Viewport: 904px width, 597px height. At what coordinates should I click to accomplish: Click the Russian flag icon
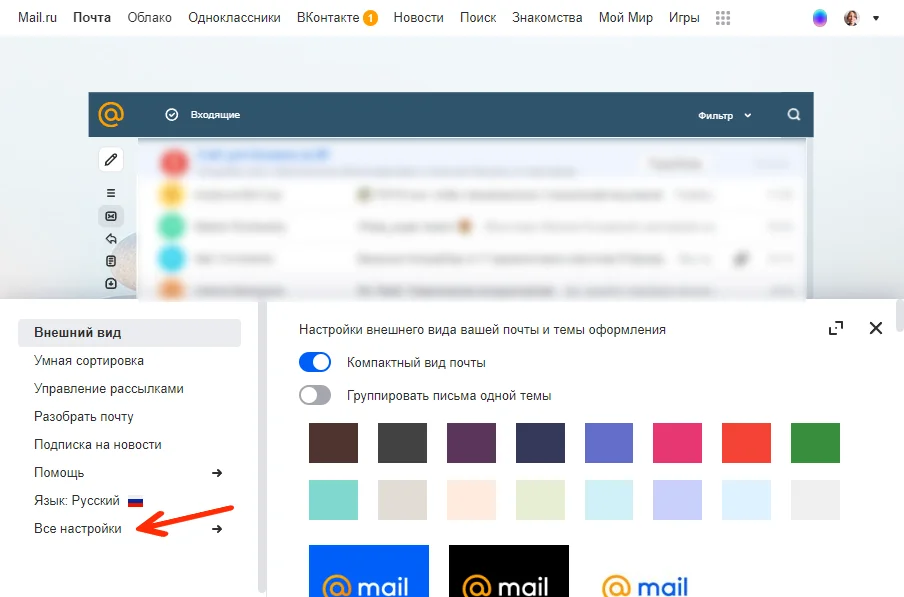135,501
